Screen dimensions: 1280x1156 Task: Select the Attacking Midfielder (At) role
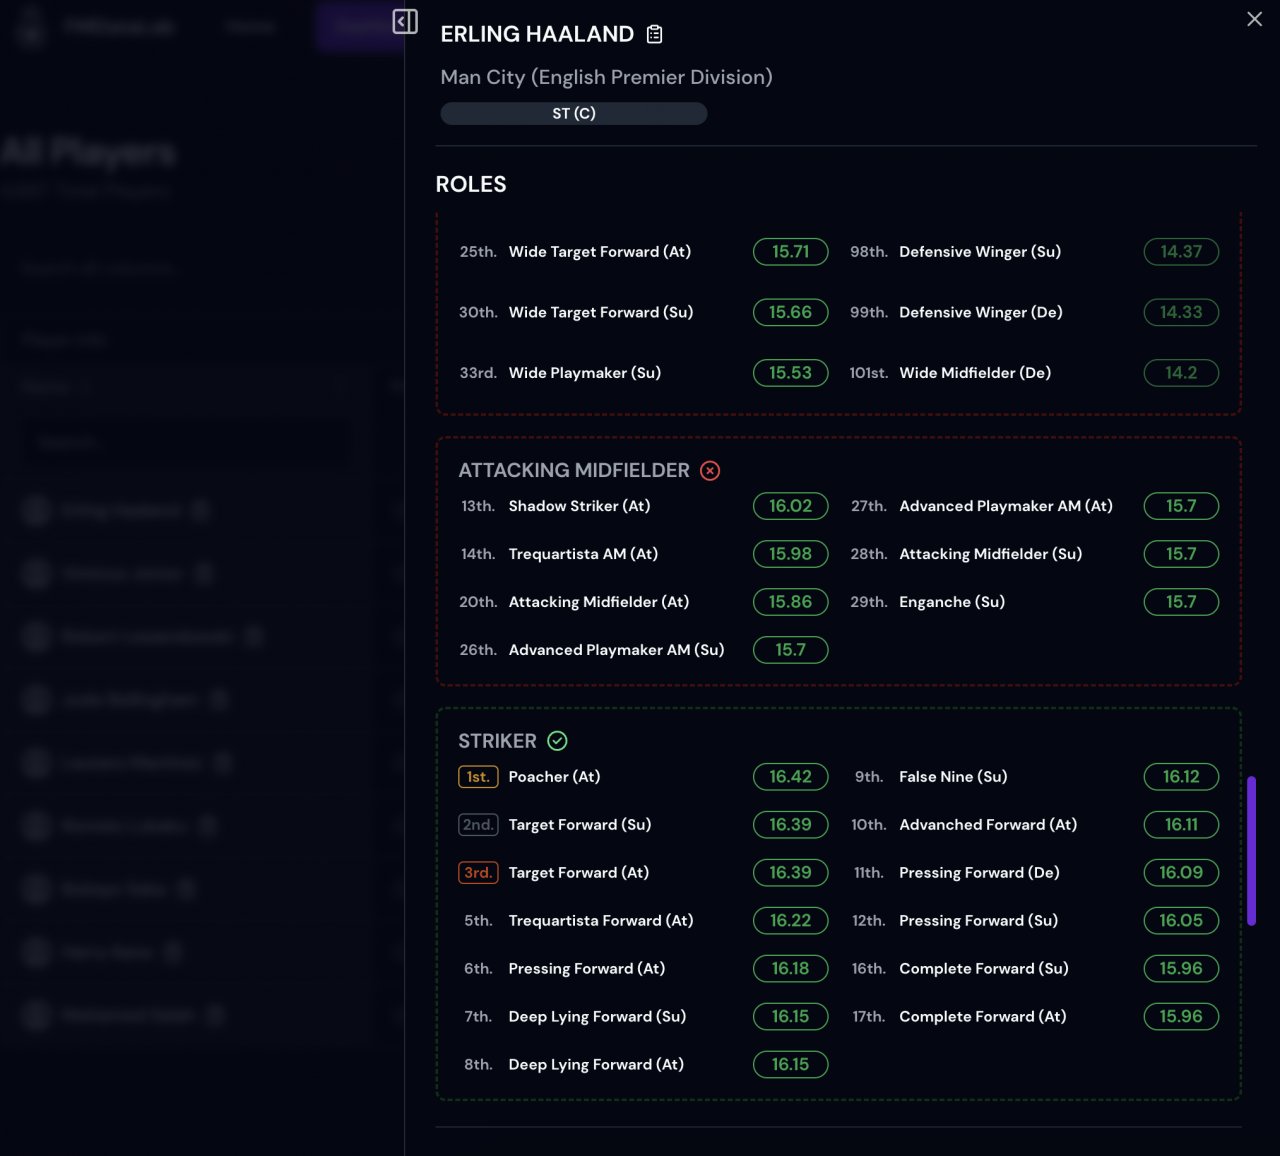599,602
